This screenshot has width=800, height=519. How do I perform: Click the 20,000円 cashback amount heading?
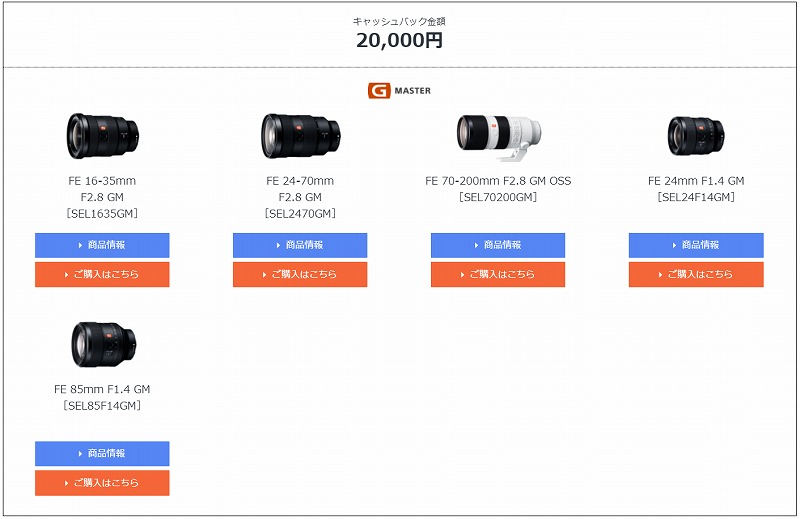399,40
